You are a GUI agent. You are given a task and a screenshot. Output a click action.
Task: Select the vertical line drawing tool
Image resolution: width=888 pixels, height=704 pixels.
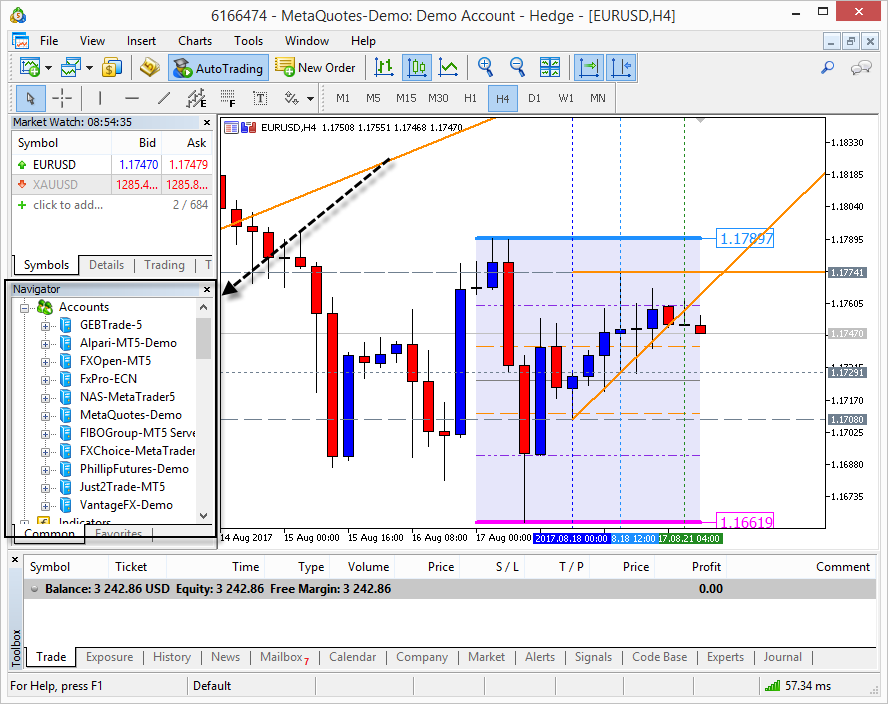pos(99,98)
